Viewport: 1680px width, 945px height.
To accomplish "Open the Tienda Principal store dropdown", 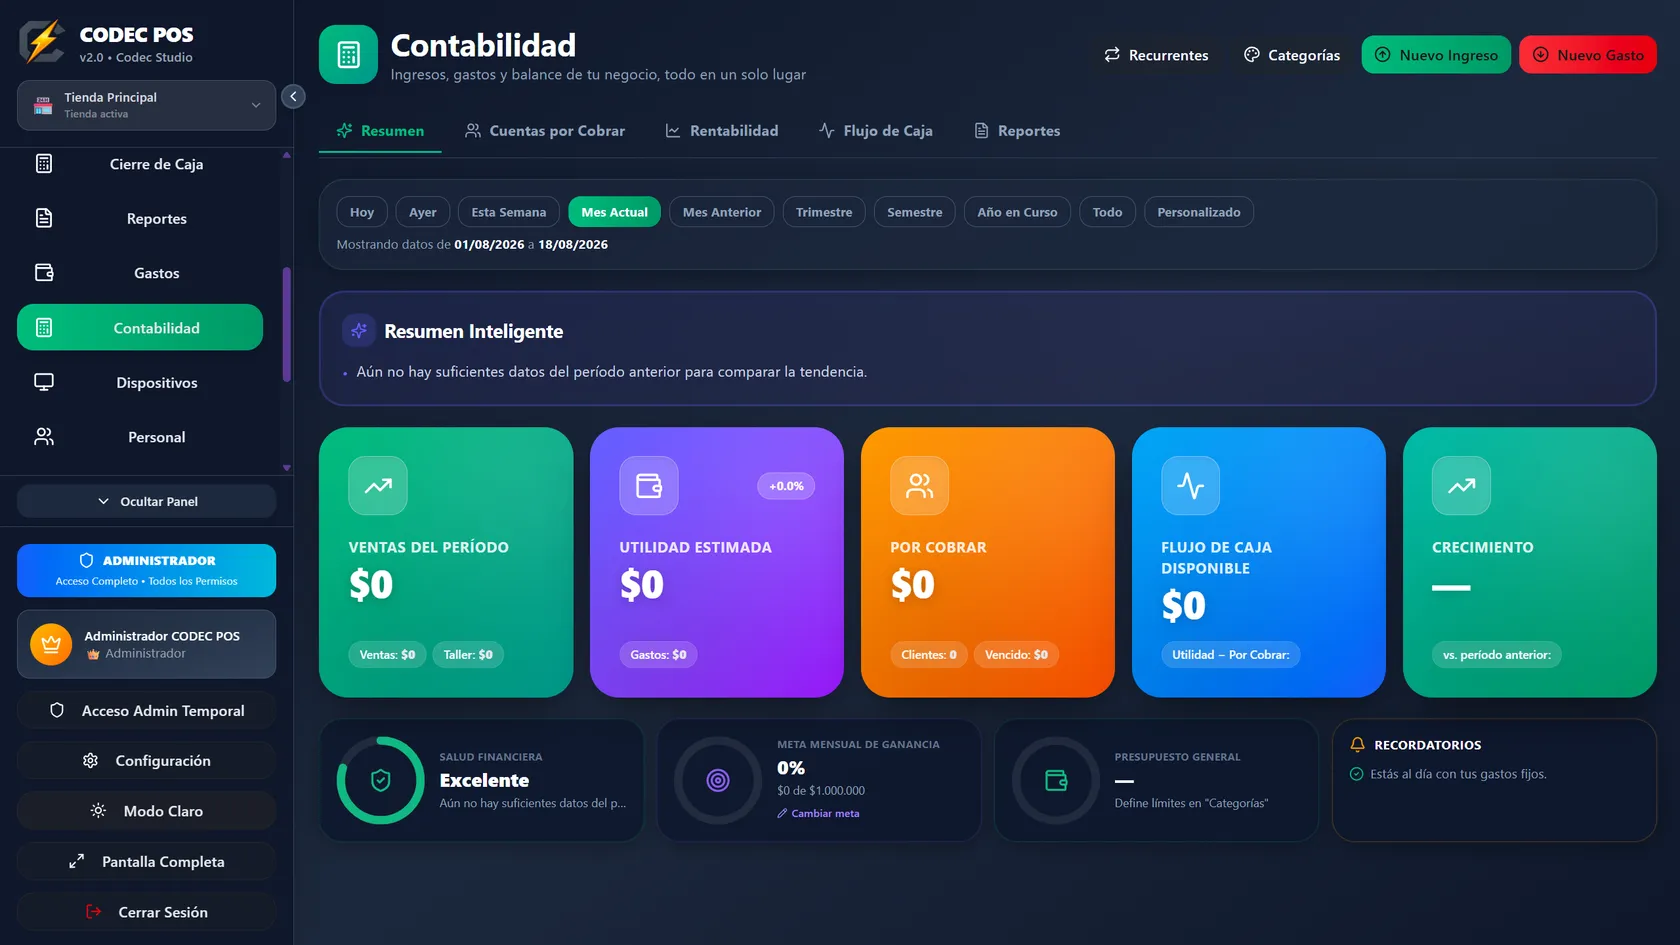I will (146, 105).
